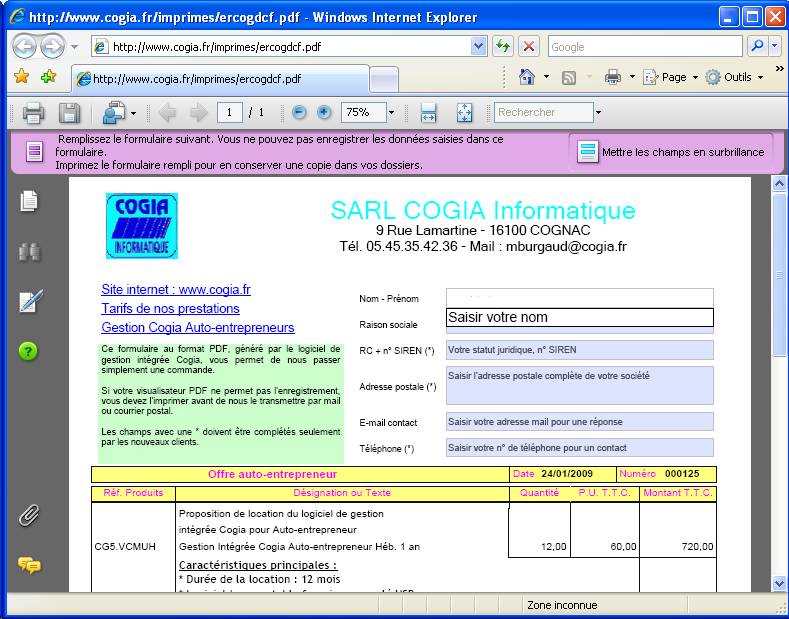Open the Pages panel in sidebar

(29, 201)
